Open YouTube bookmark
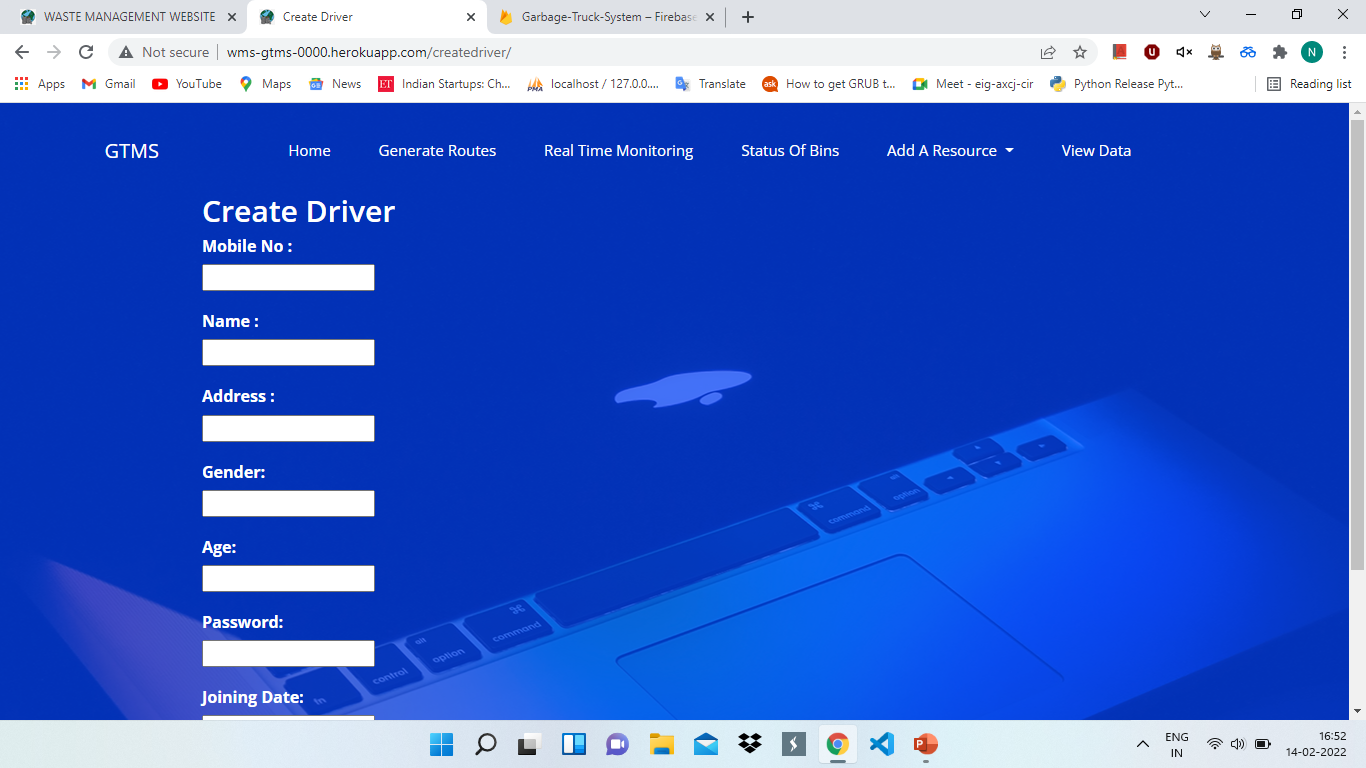This screenshot has height=768, width=1366. point(187,84)
